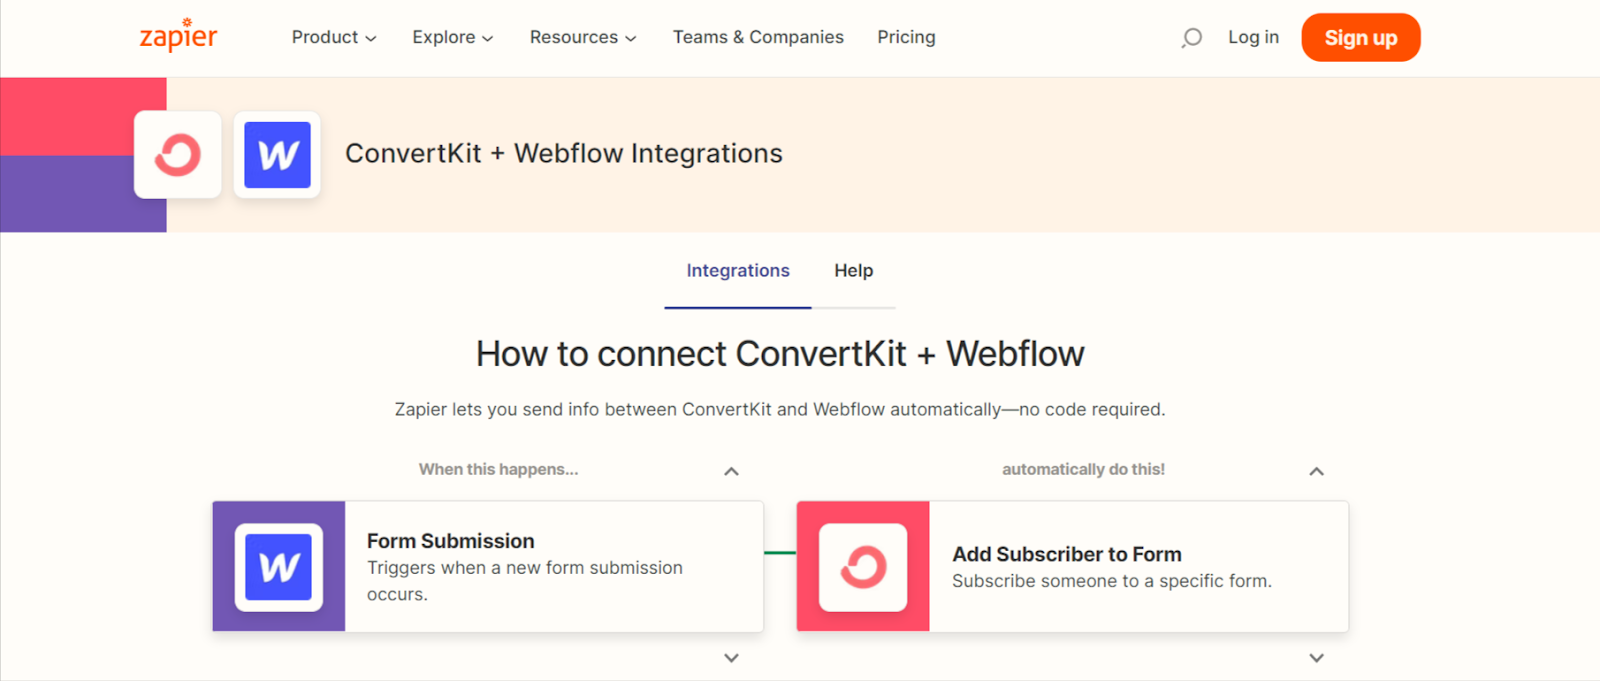This screenshot has height=681, width=1600.
Task: Click down chevron below Add Subscriber card
Action: coord(1316,658)
